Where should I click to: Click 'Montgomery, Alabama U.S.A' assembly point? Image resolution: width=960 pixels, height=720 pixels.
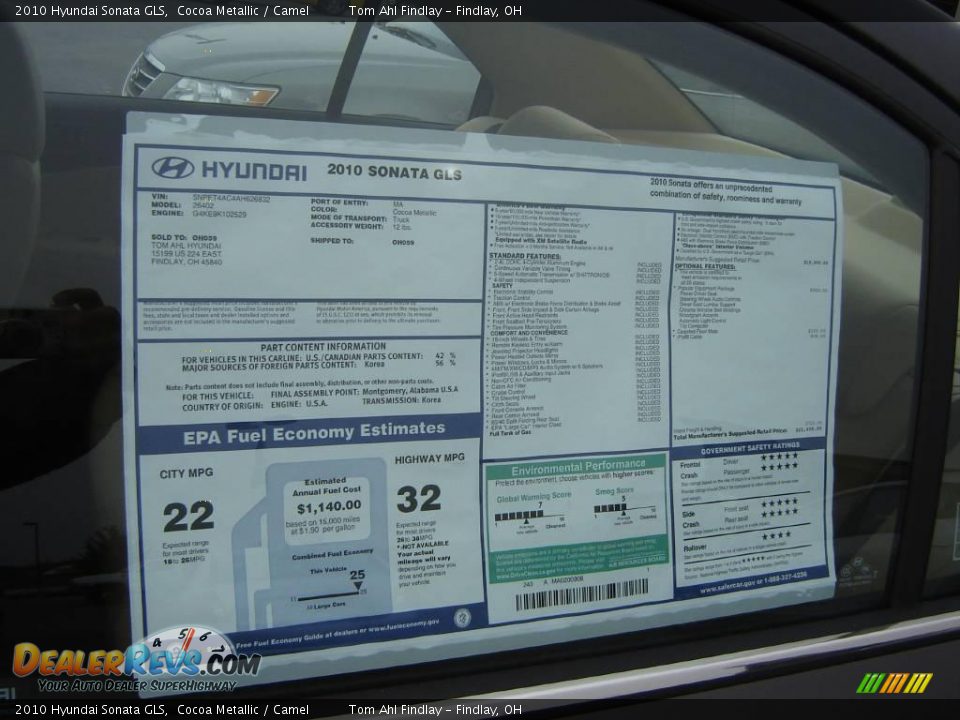tap(410, 390)
